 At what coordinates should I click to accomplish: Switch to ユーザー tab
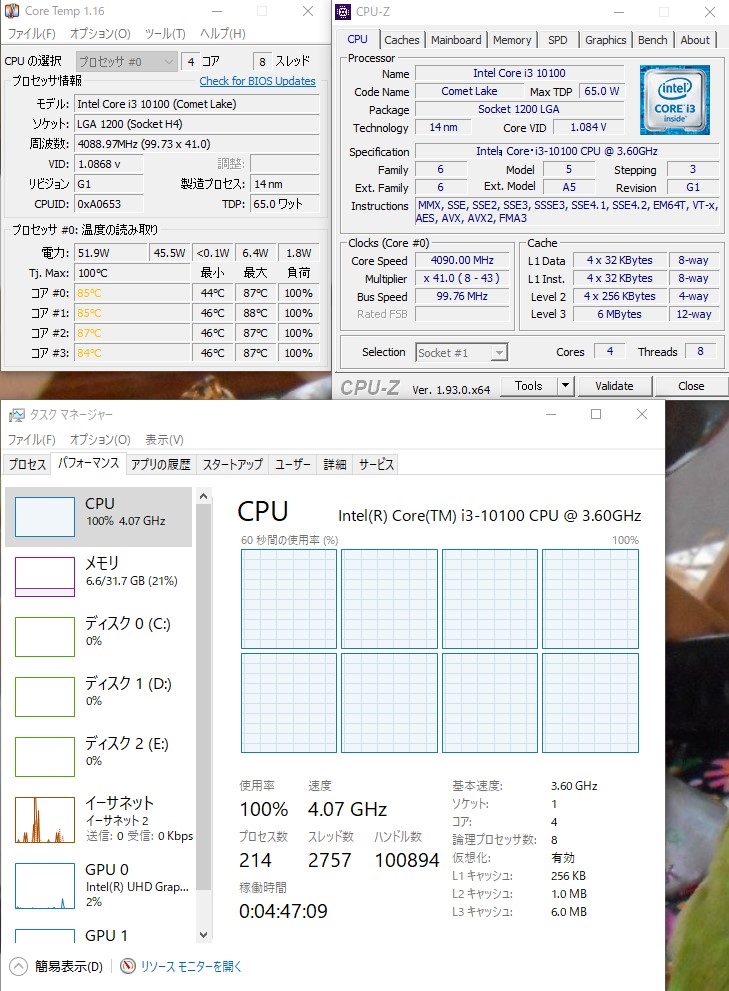point(292,465)
